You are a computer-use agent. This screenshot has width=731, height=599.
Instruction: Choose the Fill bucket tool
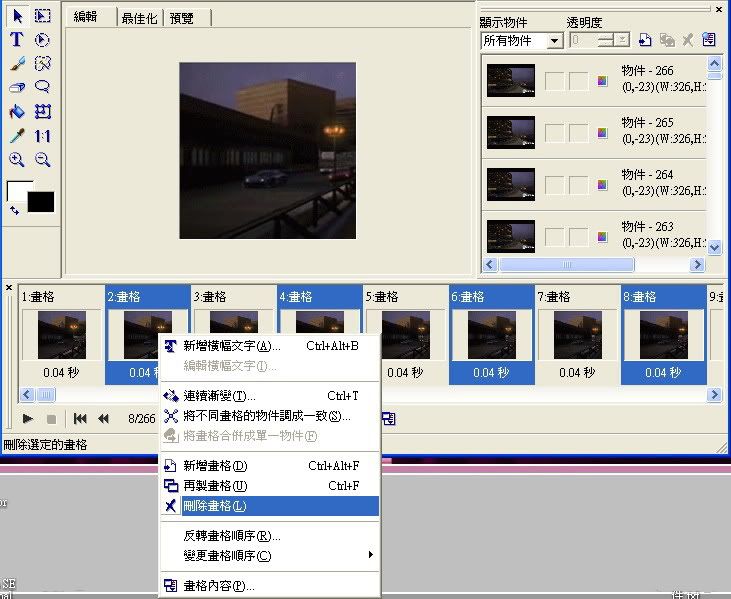pos(17,112)
